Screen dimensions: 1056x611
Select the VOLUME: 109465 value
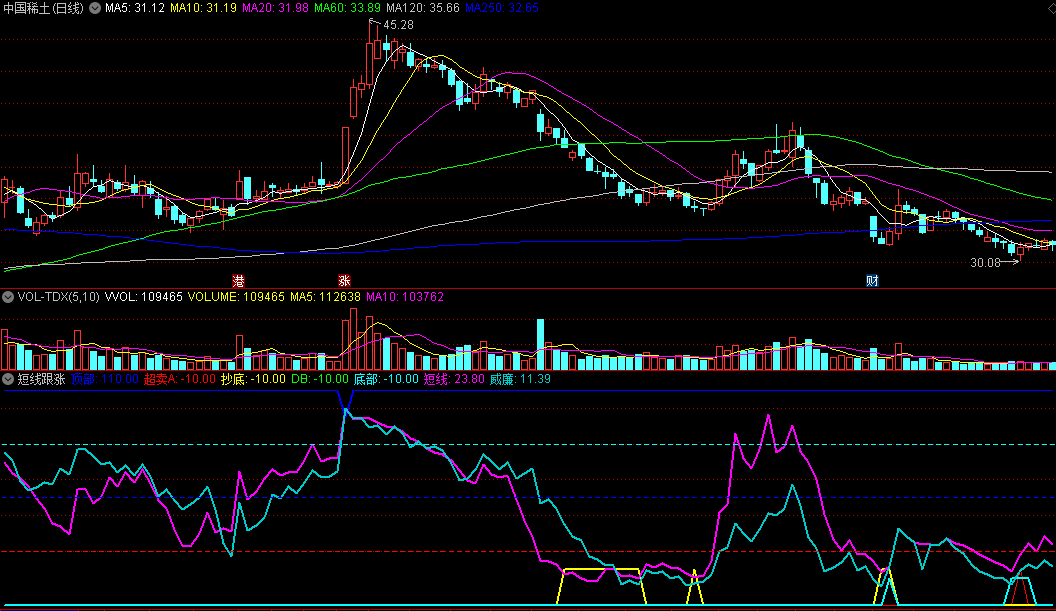click(x=236, y=297)
